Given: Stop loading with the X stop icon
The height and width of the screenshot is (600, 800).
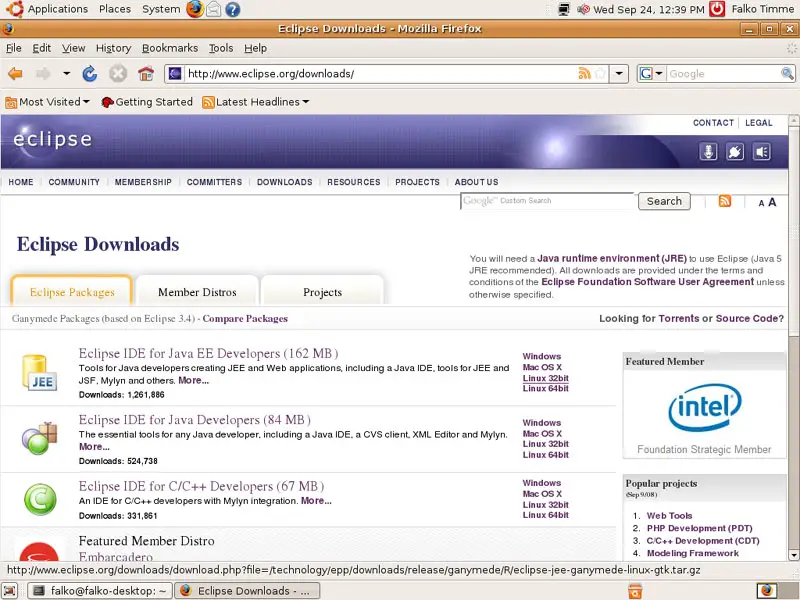Looking at the screenshot, I should (x=118, y=74).
